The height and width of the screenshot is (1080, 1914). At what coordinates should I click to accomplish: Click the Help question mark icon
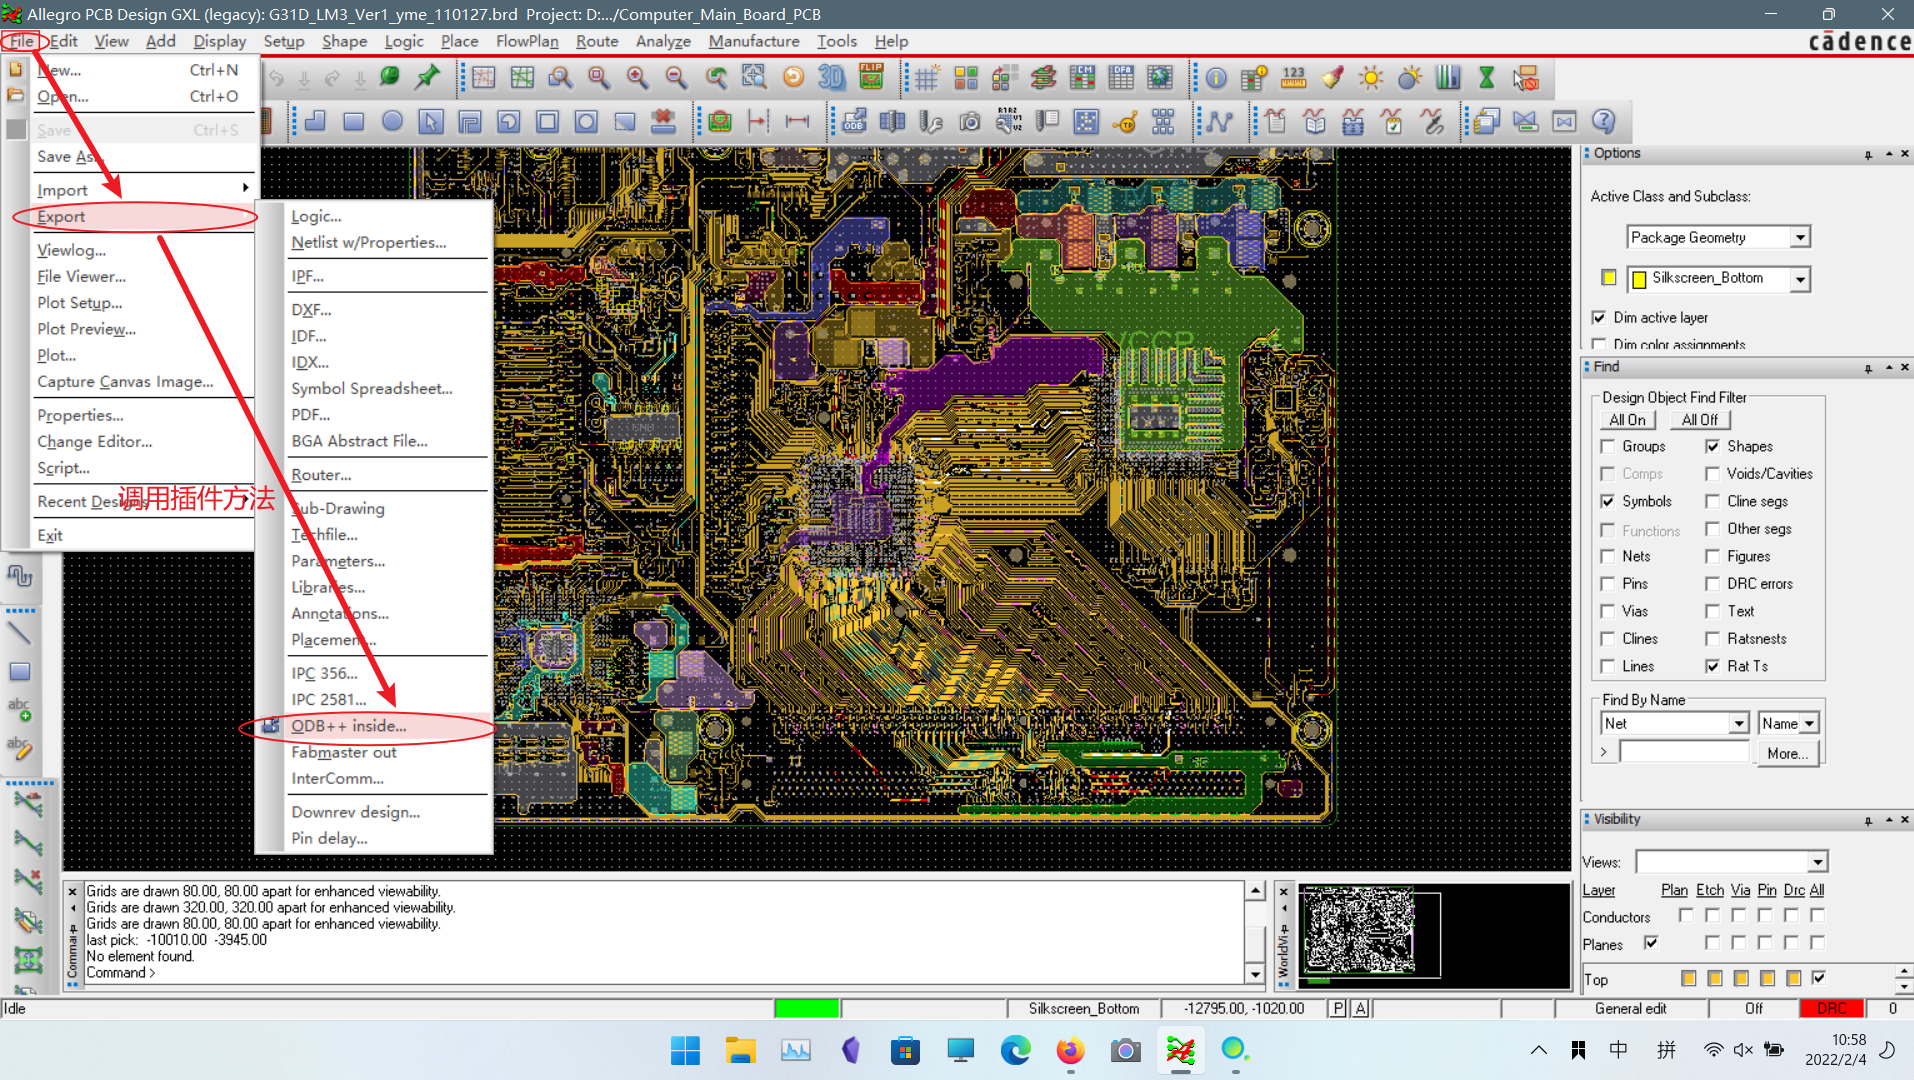coord(1603,122)
